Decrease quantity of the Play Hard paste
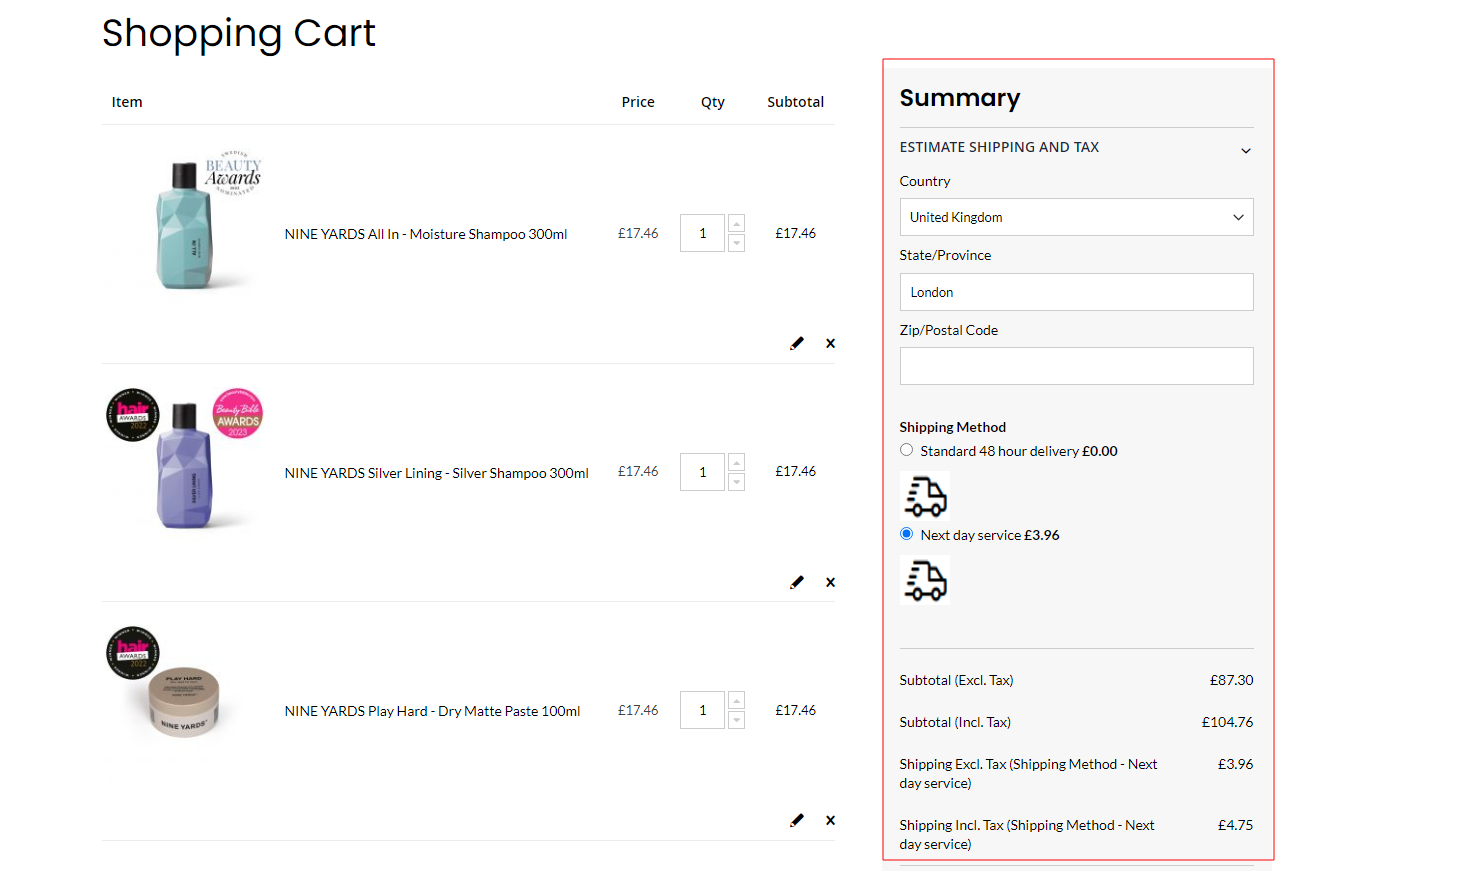Screen dimensions: 1479x871 coord(736,719)
